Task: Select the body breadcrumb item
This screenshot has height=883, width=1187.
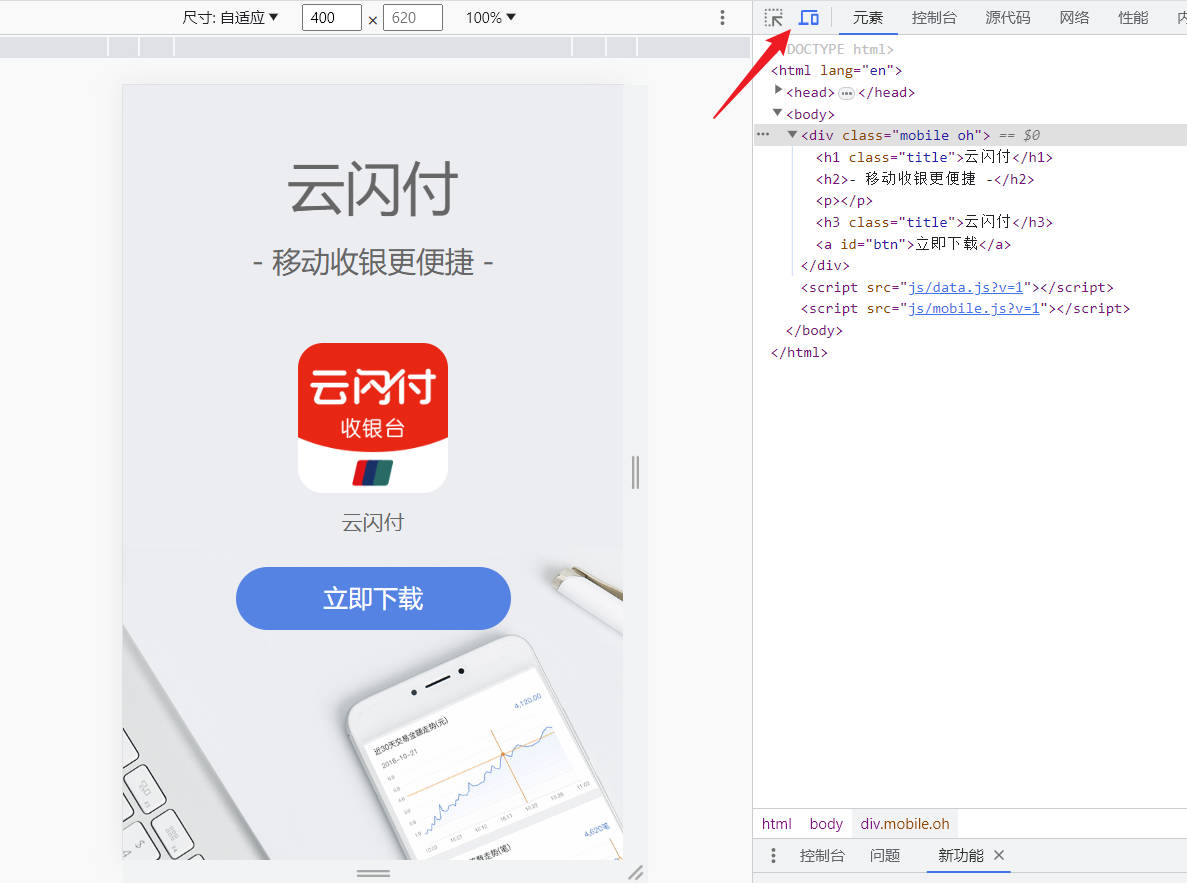Action: 826,823
